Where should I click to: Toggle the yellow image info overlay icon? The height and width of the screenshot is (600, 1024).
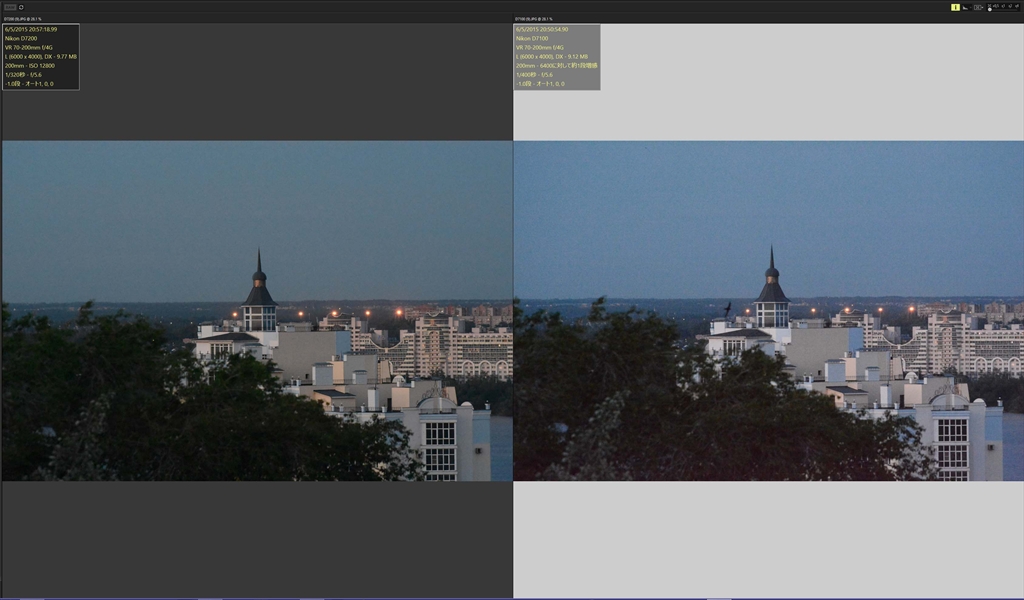tap(955, 7)
